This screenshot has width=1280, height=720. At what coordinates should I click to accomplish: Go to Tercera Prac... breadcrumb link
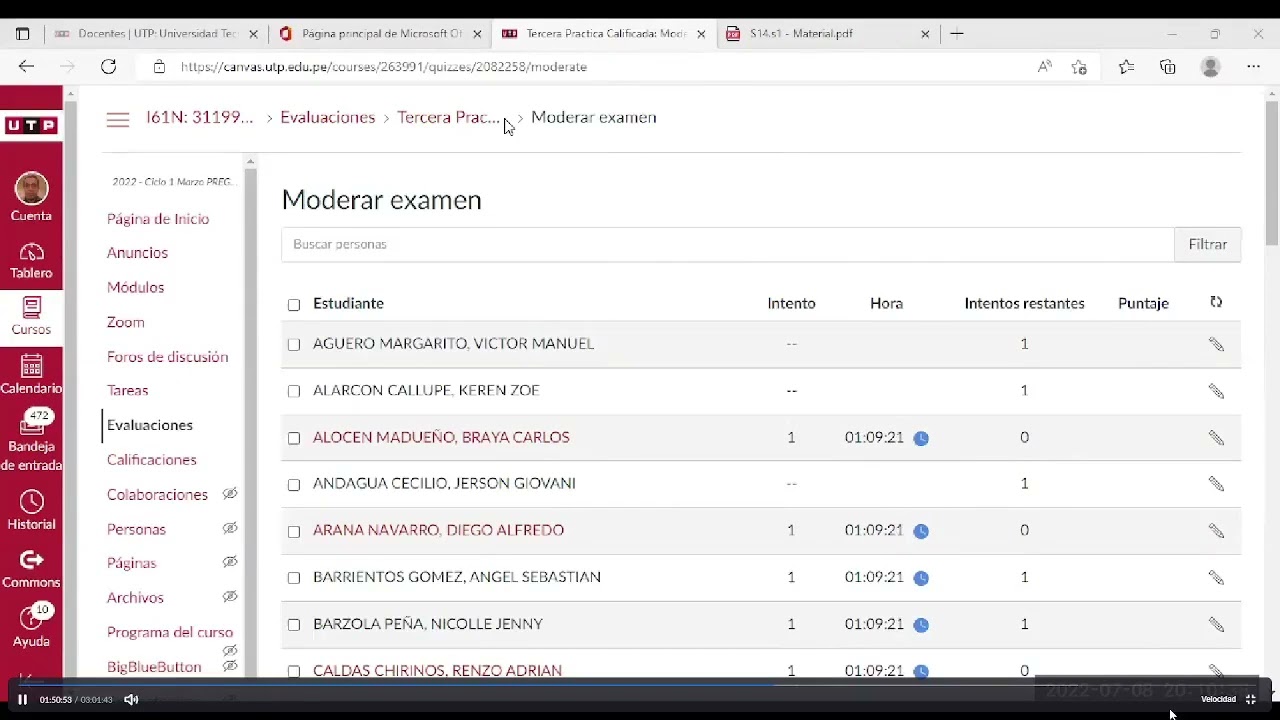tap(447, 118)
